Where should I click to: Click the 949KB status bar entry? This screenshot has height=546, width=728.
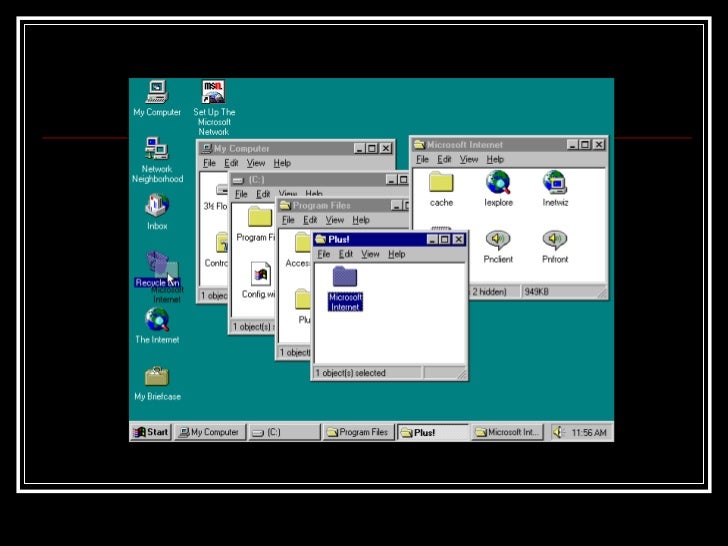[536, 292]
